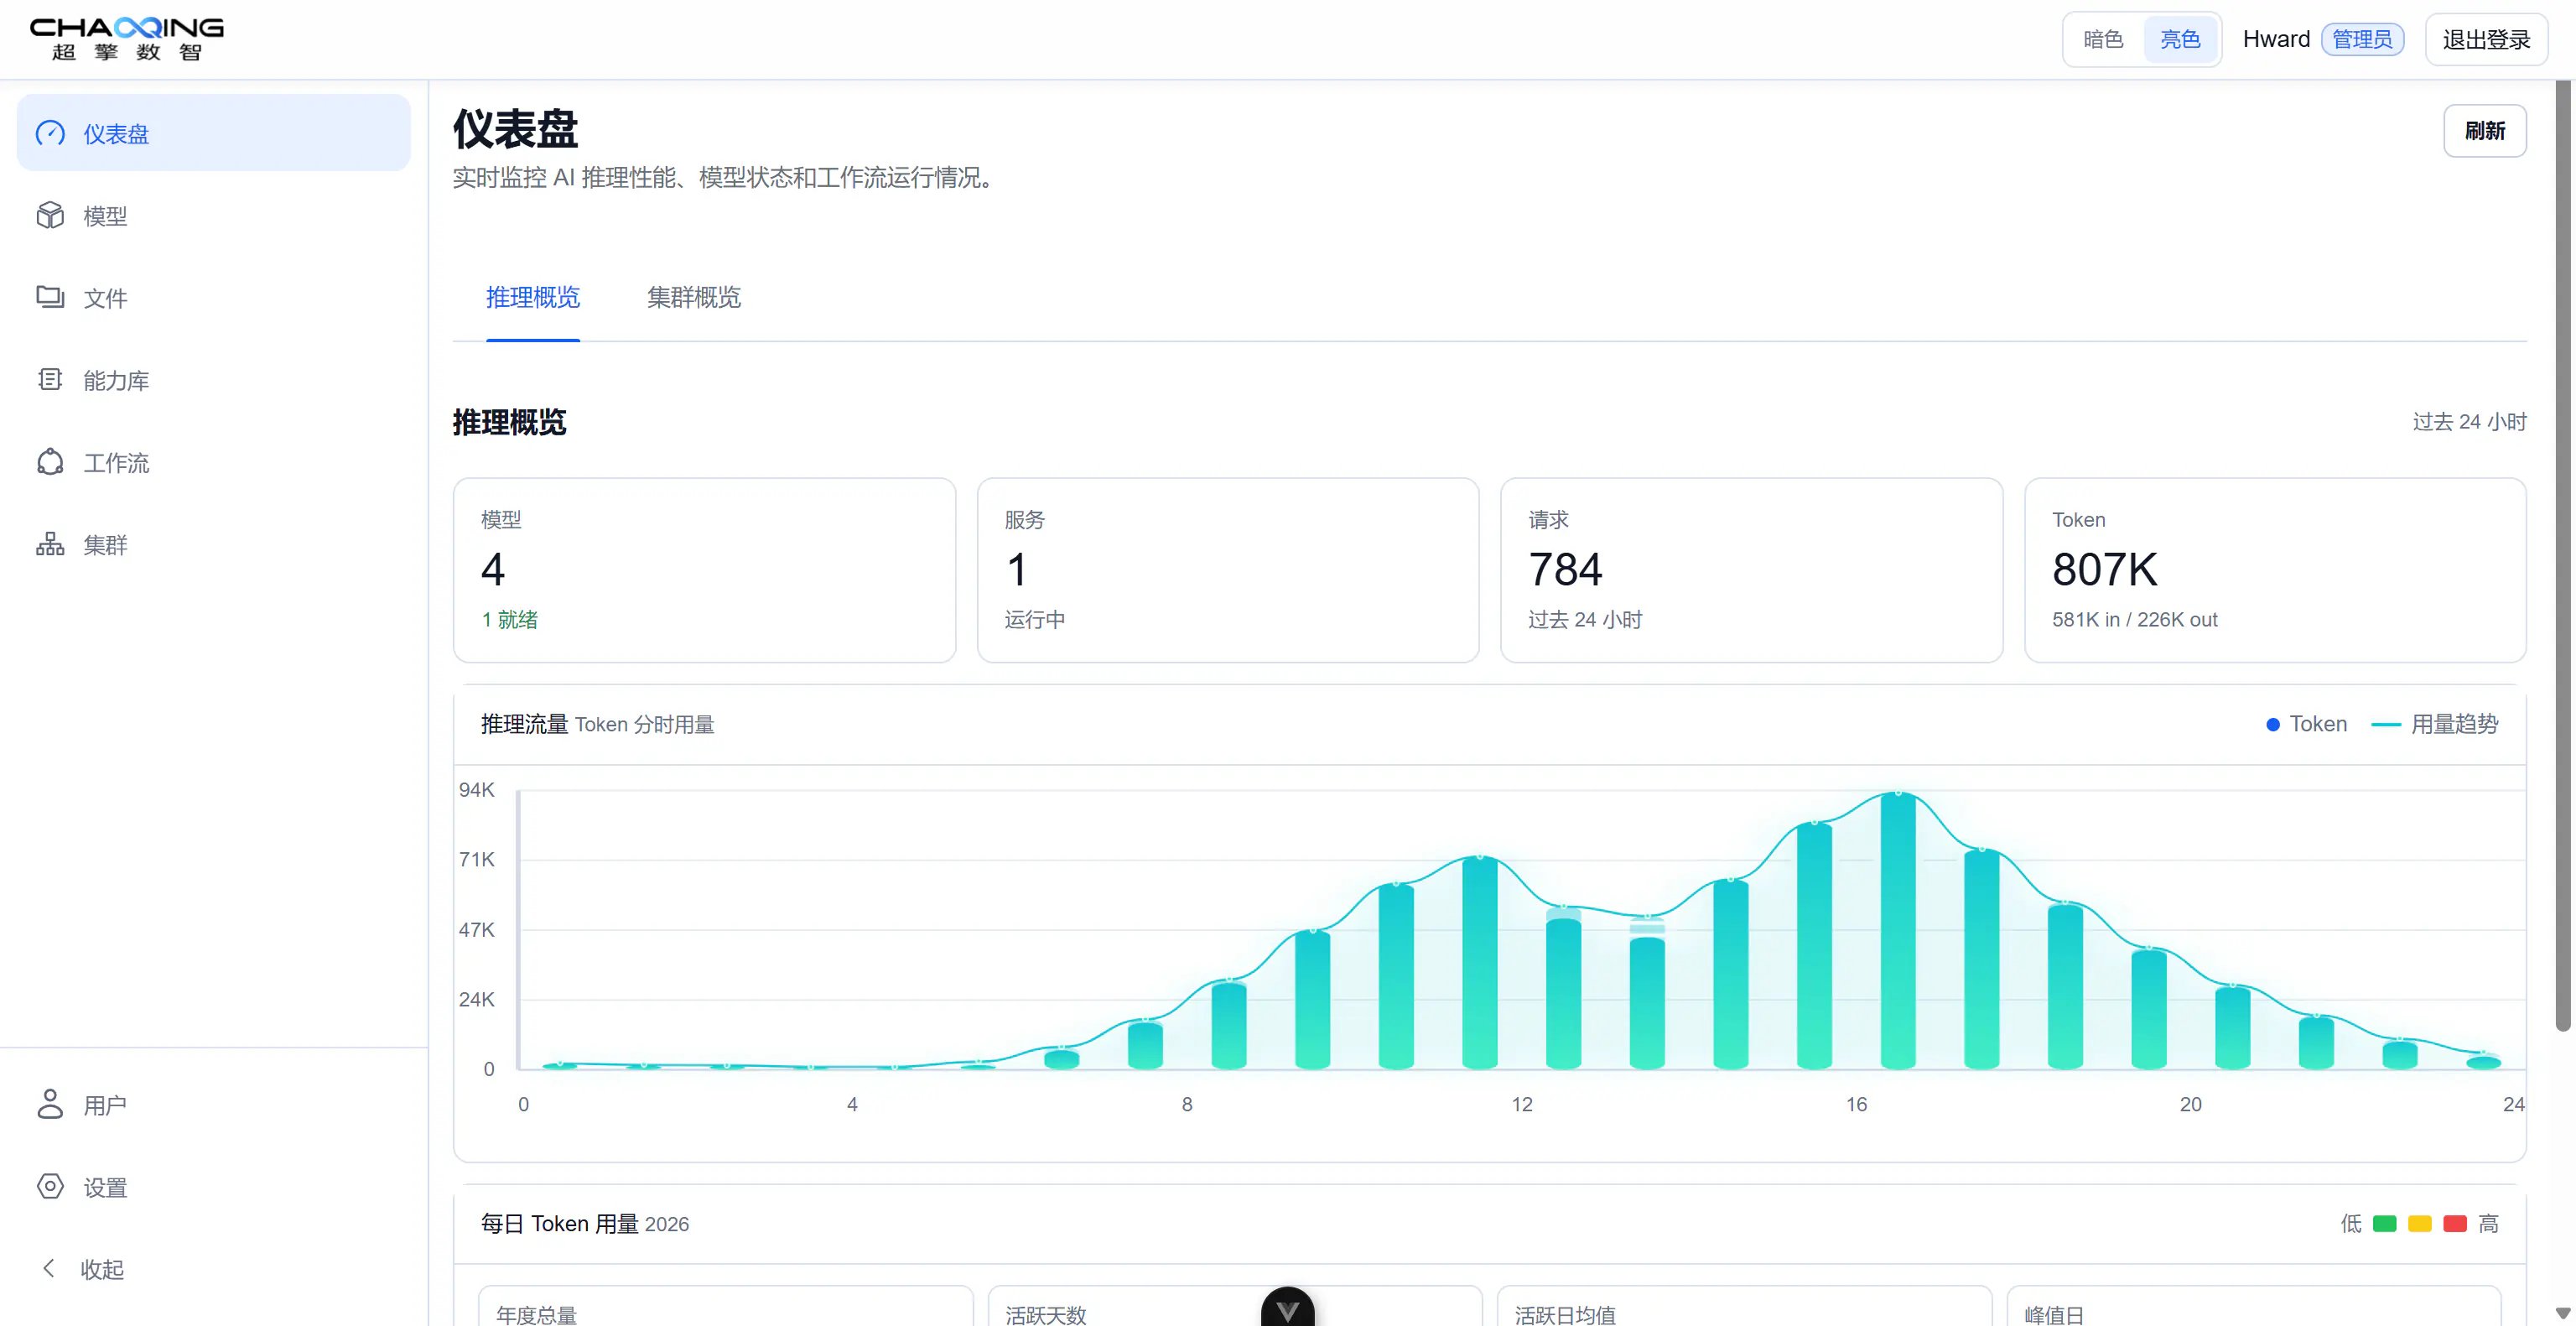
Task: Select the 能力库 library icon
Action: pyautogui.click(x=50, y=379)
